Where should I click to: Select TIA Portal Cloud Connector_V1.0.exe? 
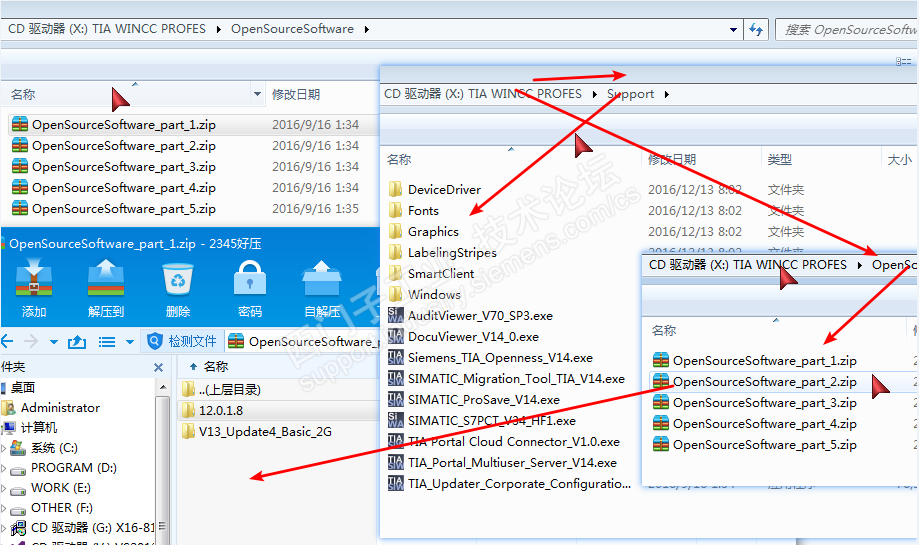pos(504,442)
